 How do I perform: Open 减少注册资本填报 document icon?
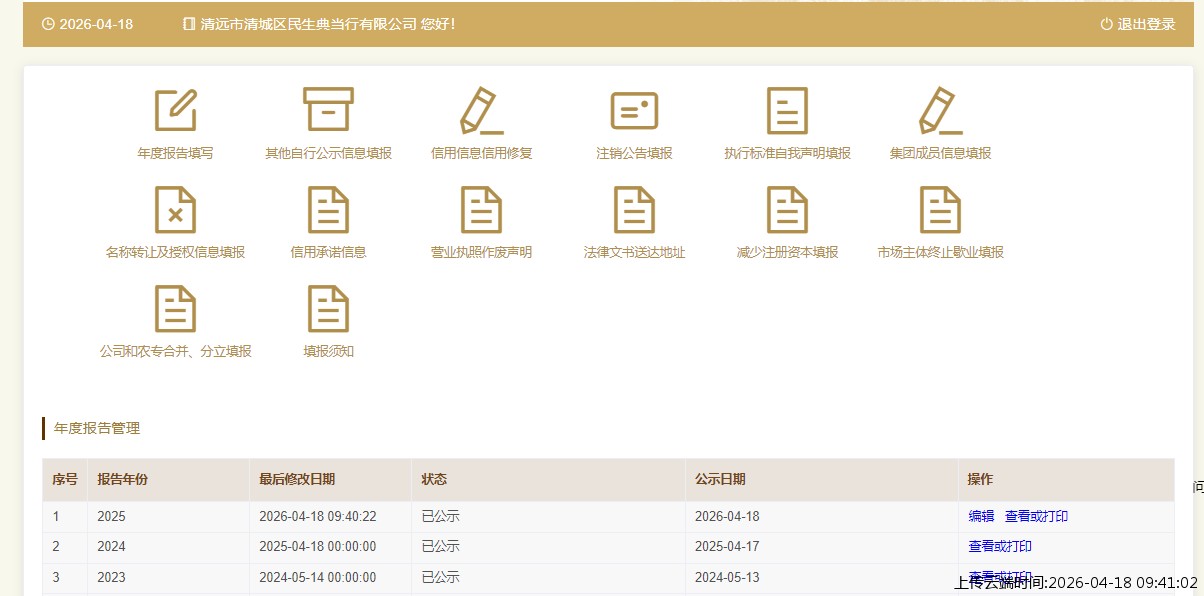[787, 210]
